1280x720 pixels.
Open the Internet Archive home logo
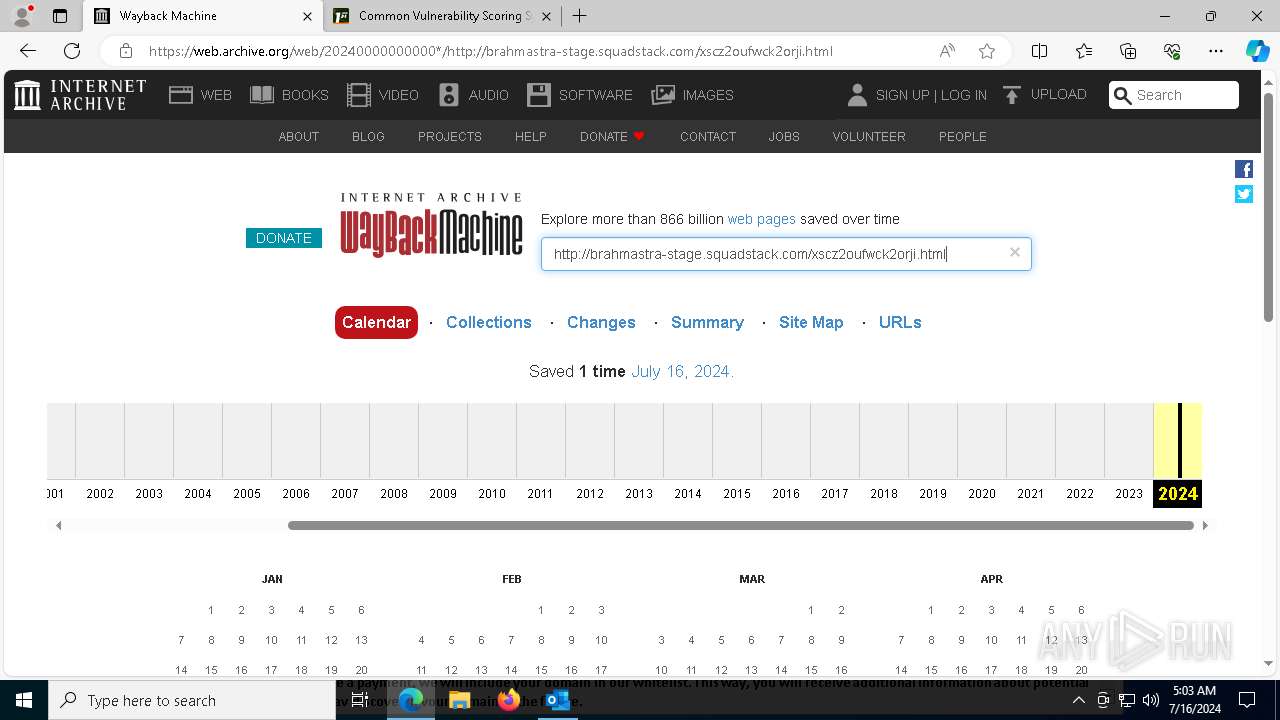point(80,95)
